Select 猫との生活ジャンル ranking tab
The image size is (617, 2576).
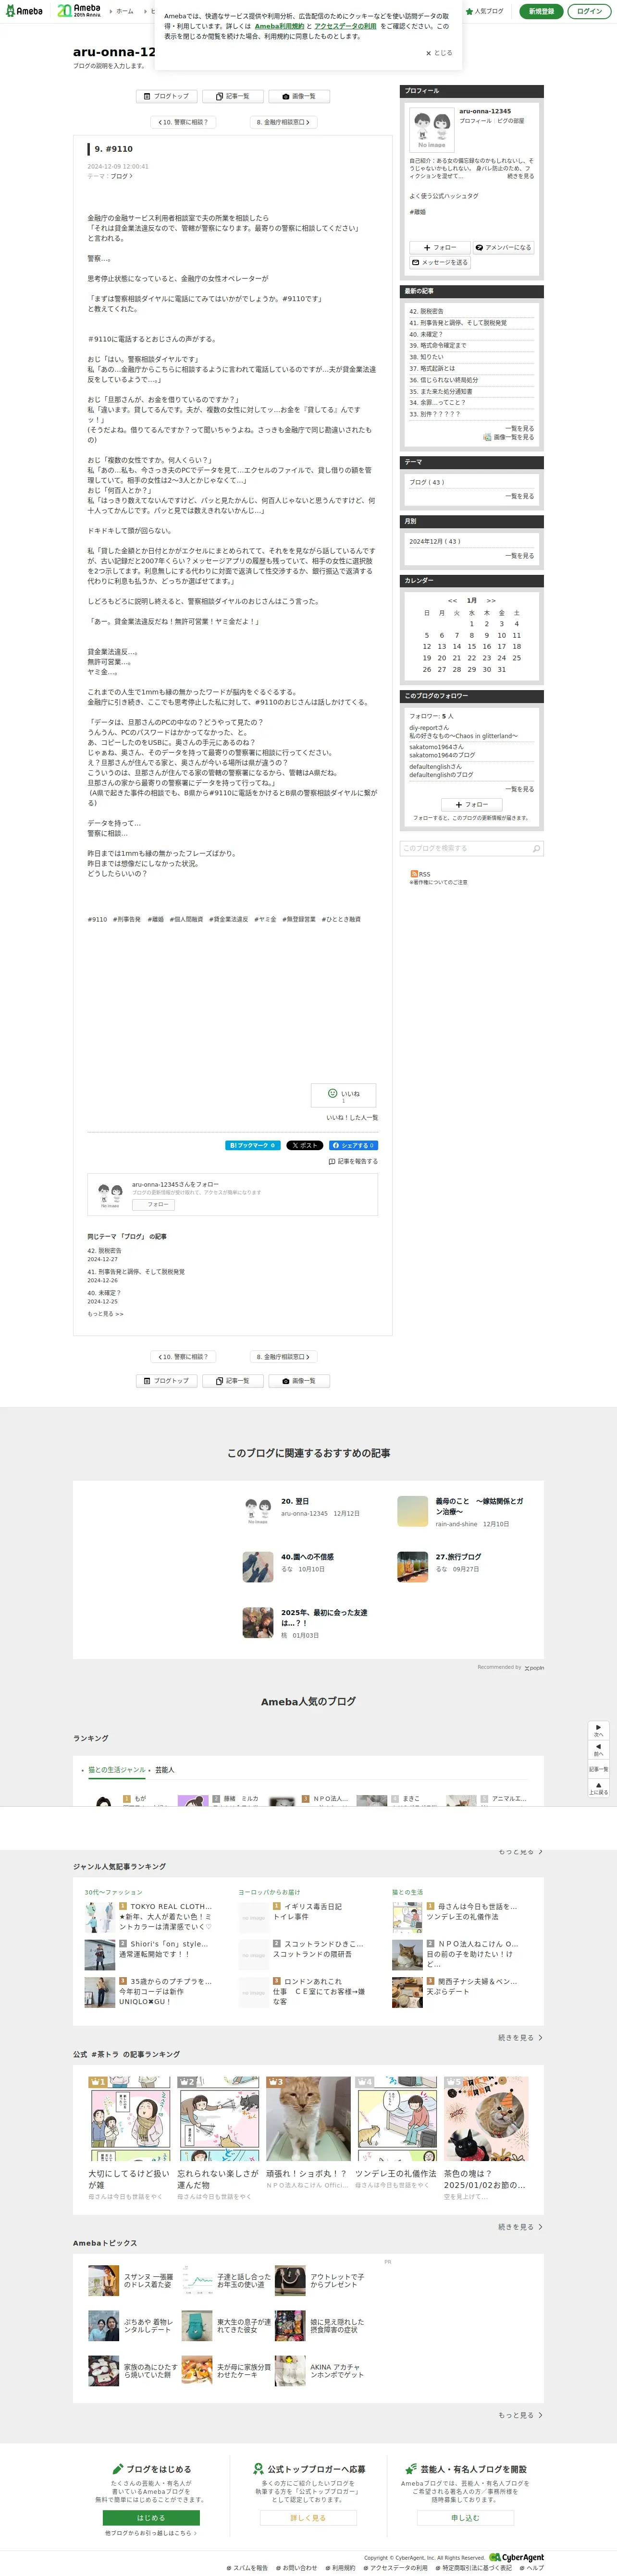pos(117,1770)
